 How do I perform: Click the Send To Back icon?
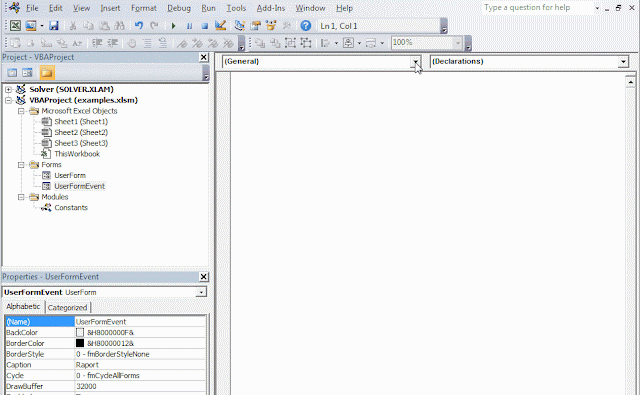point(275,43)
